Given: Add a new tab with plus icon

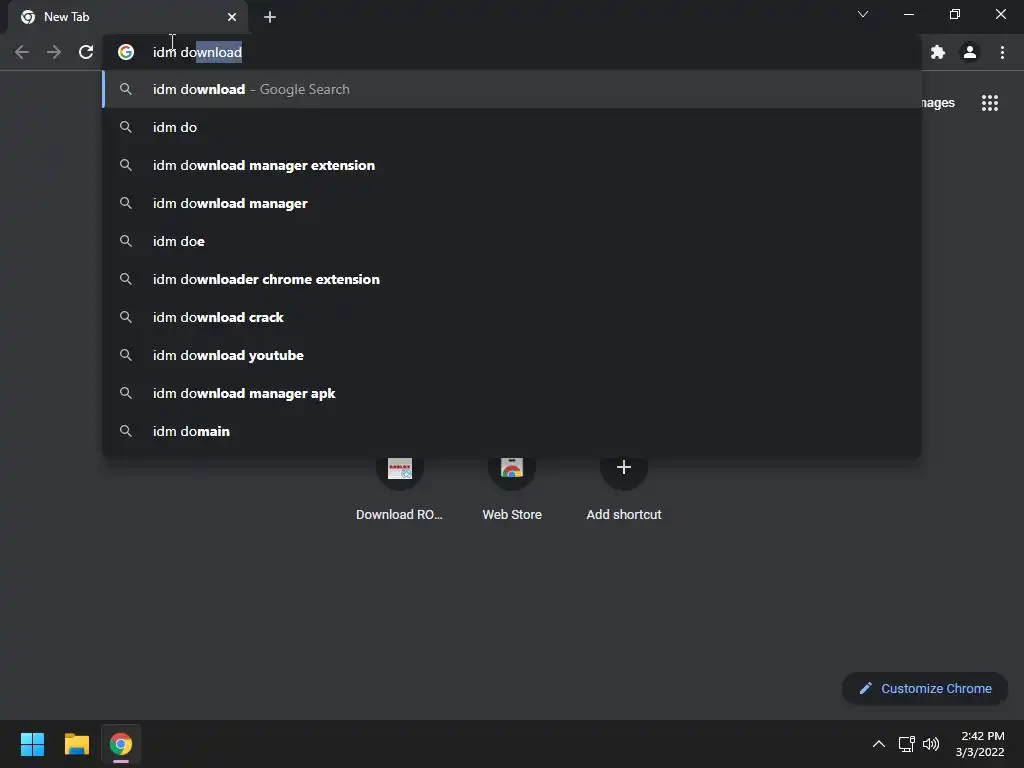Looking at the screenshot, I should pos(270,17).
